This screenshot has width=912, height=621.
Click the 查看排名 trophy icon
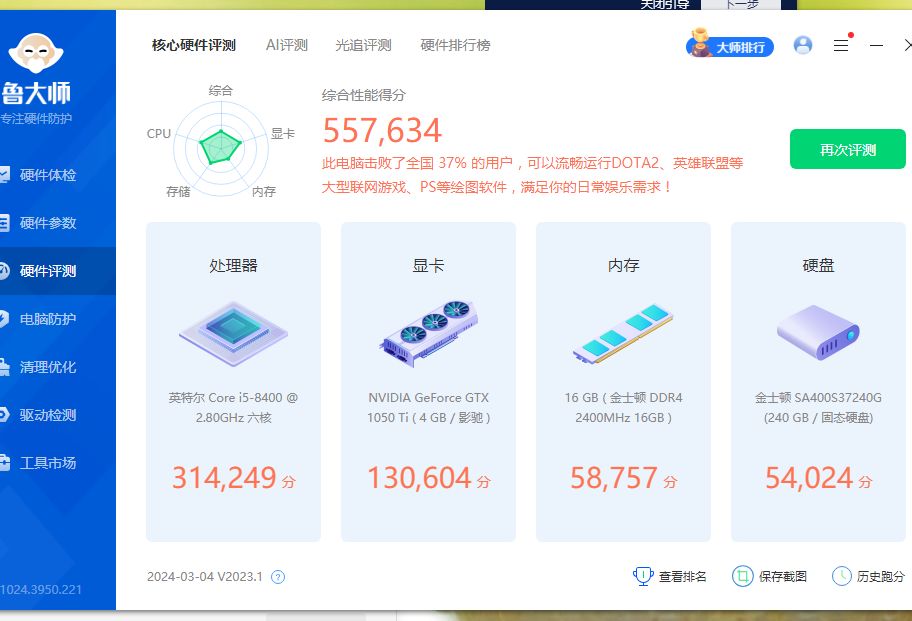(x=643, y=576)
